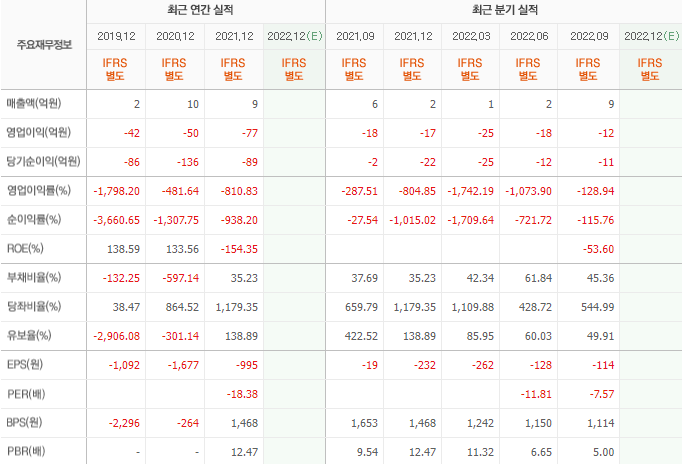Screen dimensions: 689x464
Task: Click 부채비율 value 37.69
Action: [x=364, y=279]
